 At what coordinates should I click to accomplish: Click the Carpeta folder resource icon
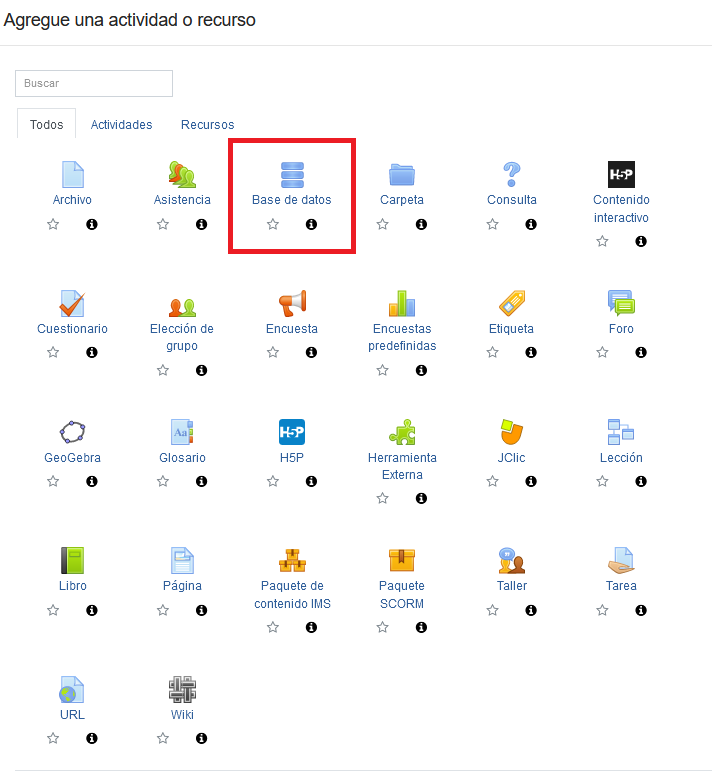pos(402,174)
